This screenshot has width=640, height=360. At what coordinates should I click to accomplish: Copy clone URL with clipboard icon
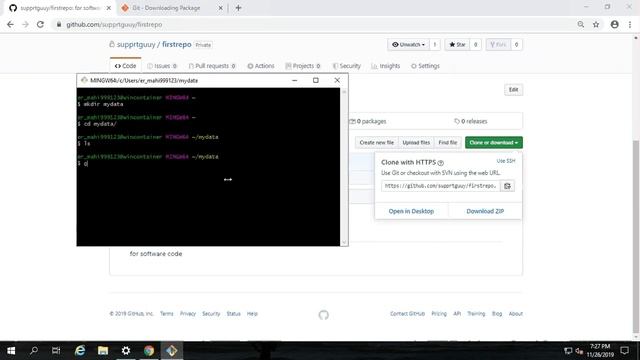click(x=507, y=186)
